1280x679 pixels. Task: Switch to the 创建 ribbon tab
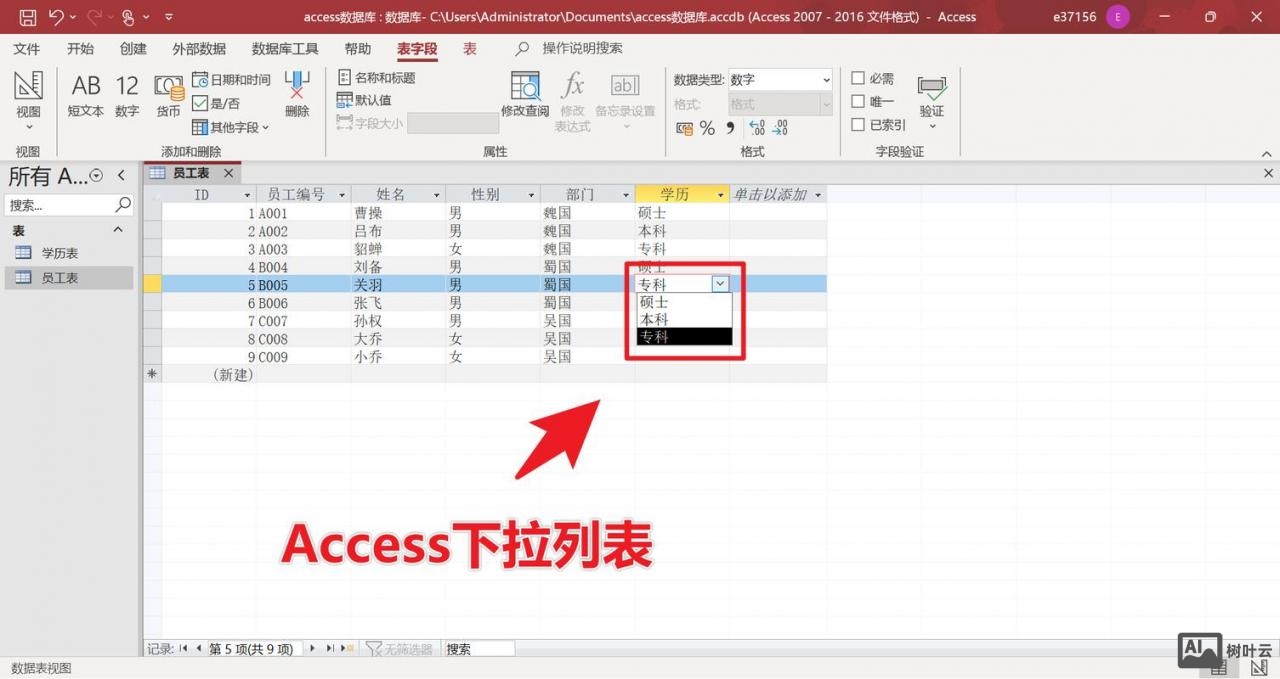click(133, 48)
